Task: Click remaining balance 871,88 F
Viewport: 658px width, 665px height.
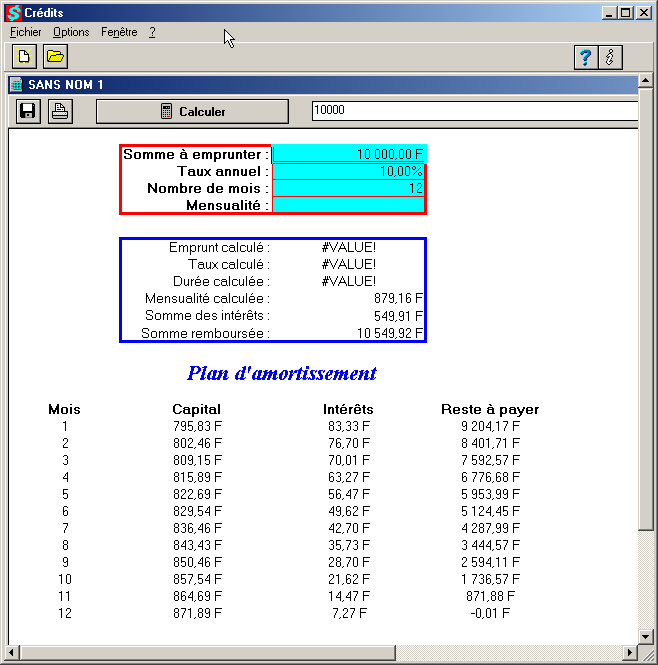Action: (x=490, y=596)
